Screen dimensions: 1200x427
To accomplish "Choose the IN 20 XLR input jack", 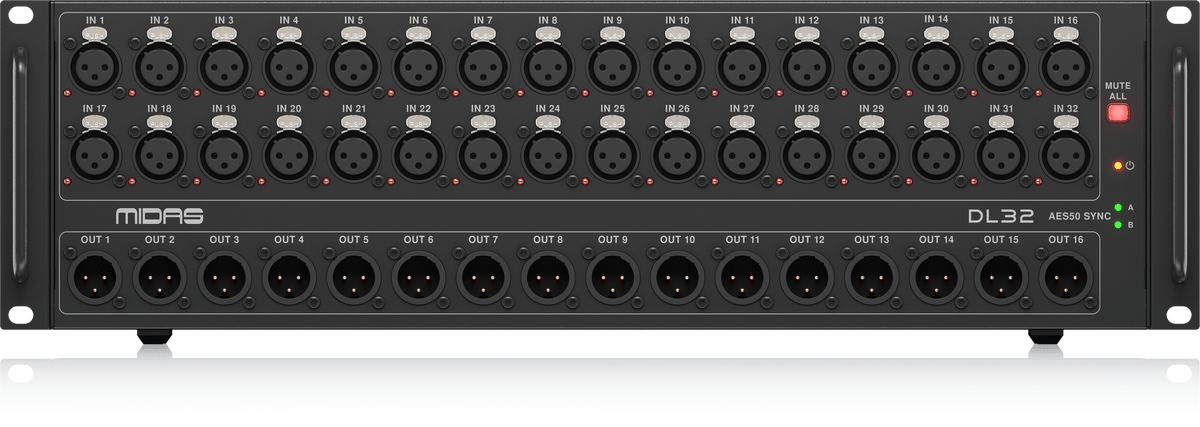I will coord(289,154).
